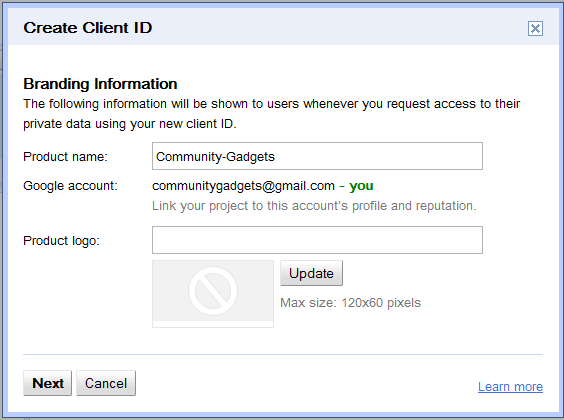Click the 'Link your project' hint text
Screen dimensions: 564x420
[x=314, y=206]
